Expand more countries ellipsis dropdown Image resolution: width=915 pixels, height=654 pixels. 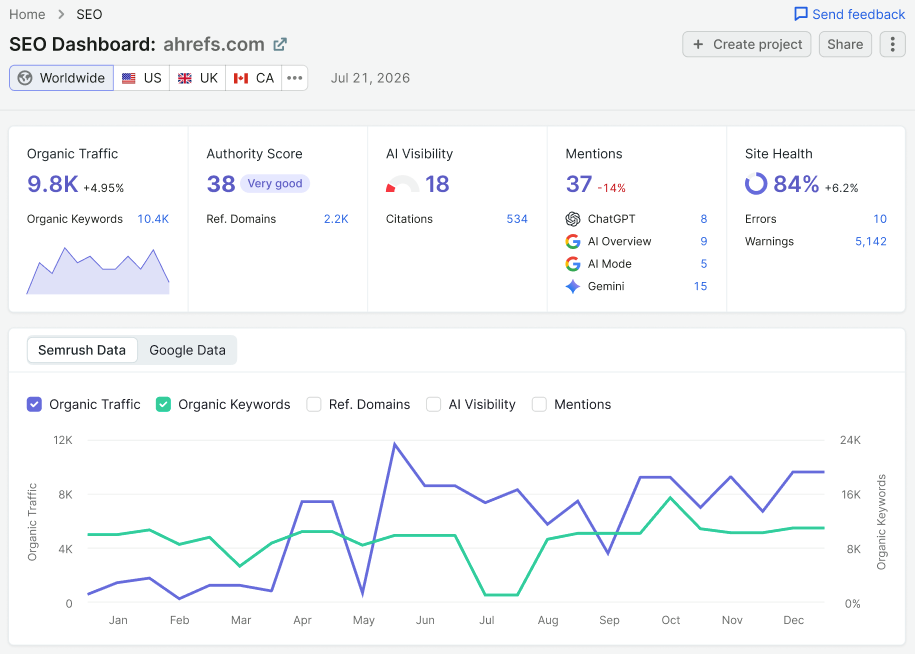pos(295,78)
